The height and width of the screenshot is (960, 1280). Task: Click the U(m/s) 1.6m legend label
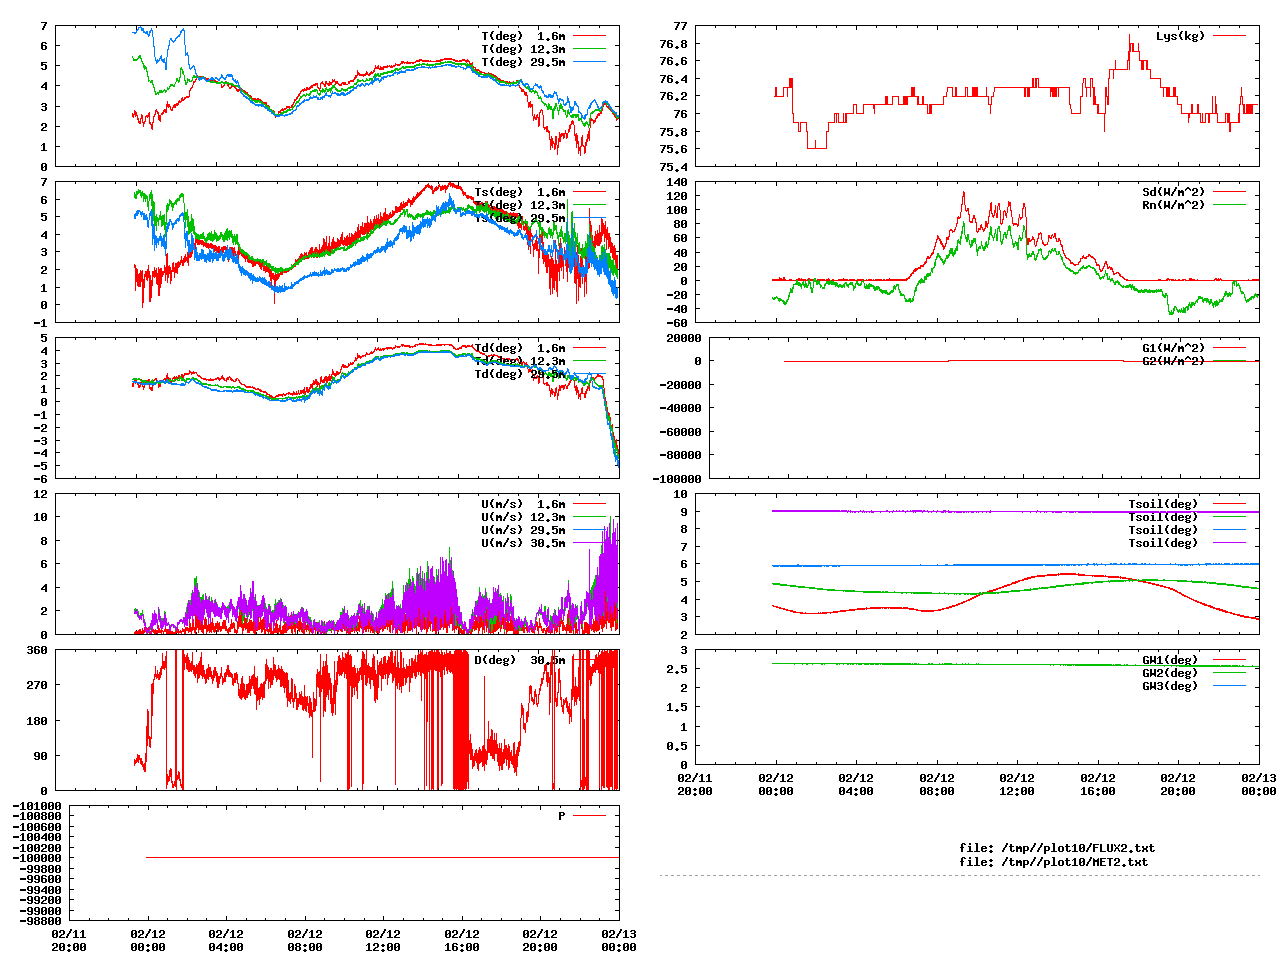(x=523, y=504)
